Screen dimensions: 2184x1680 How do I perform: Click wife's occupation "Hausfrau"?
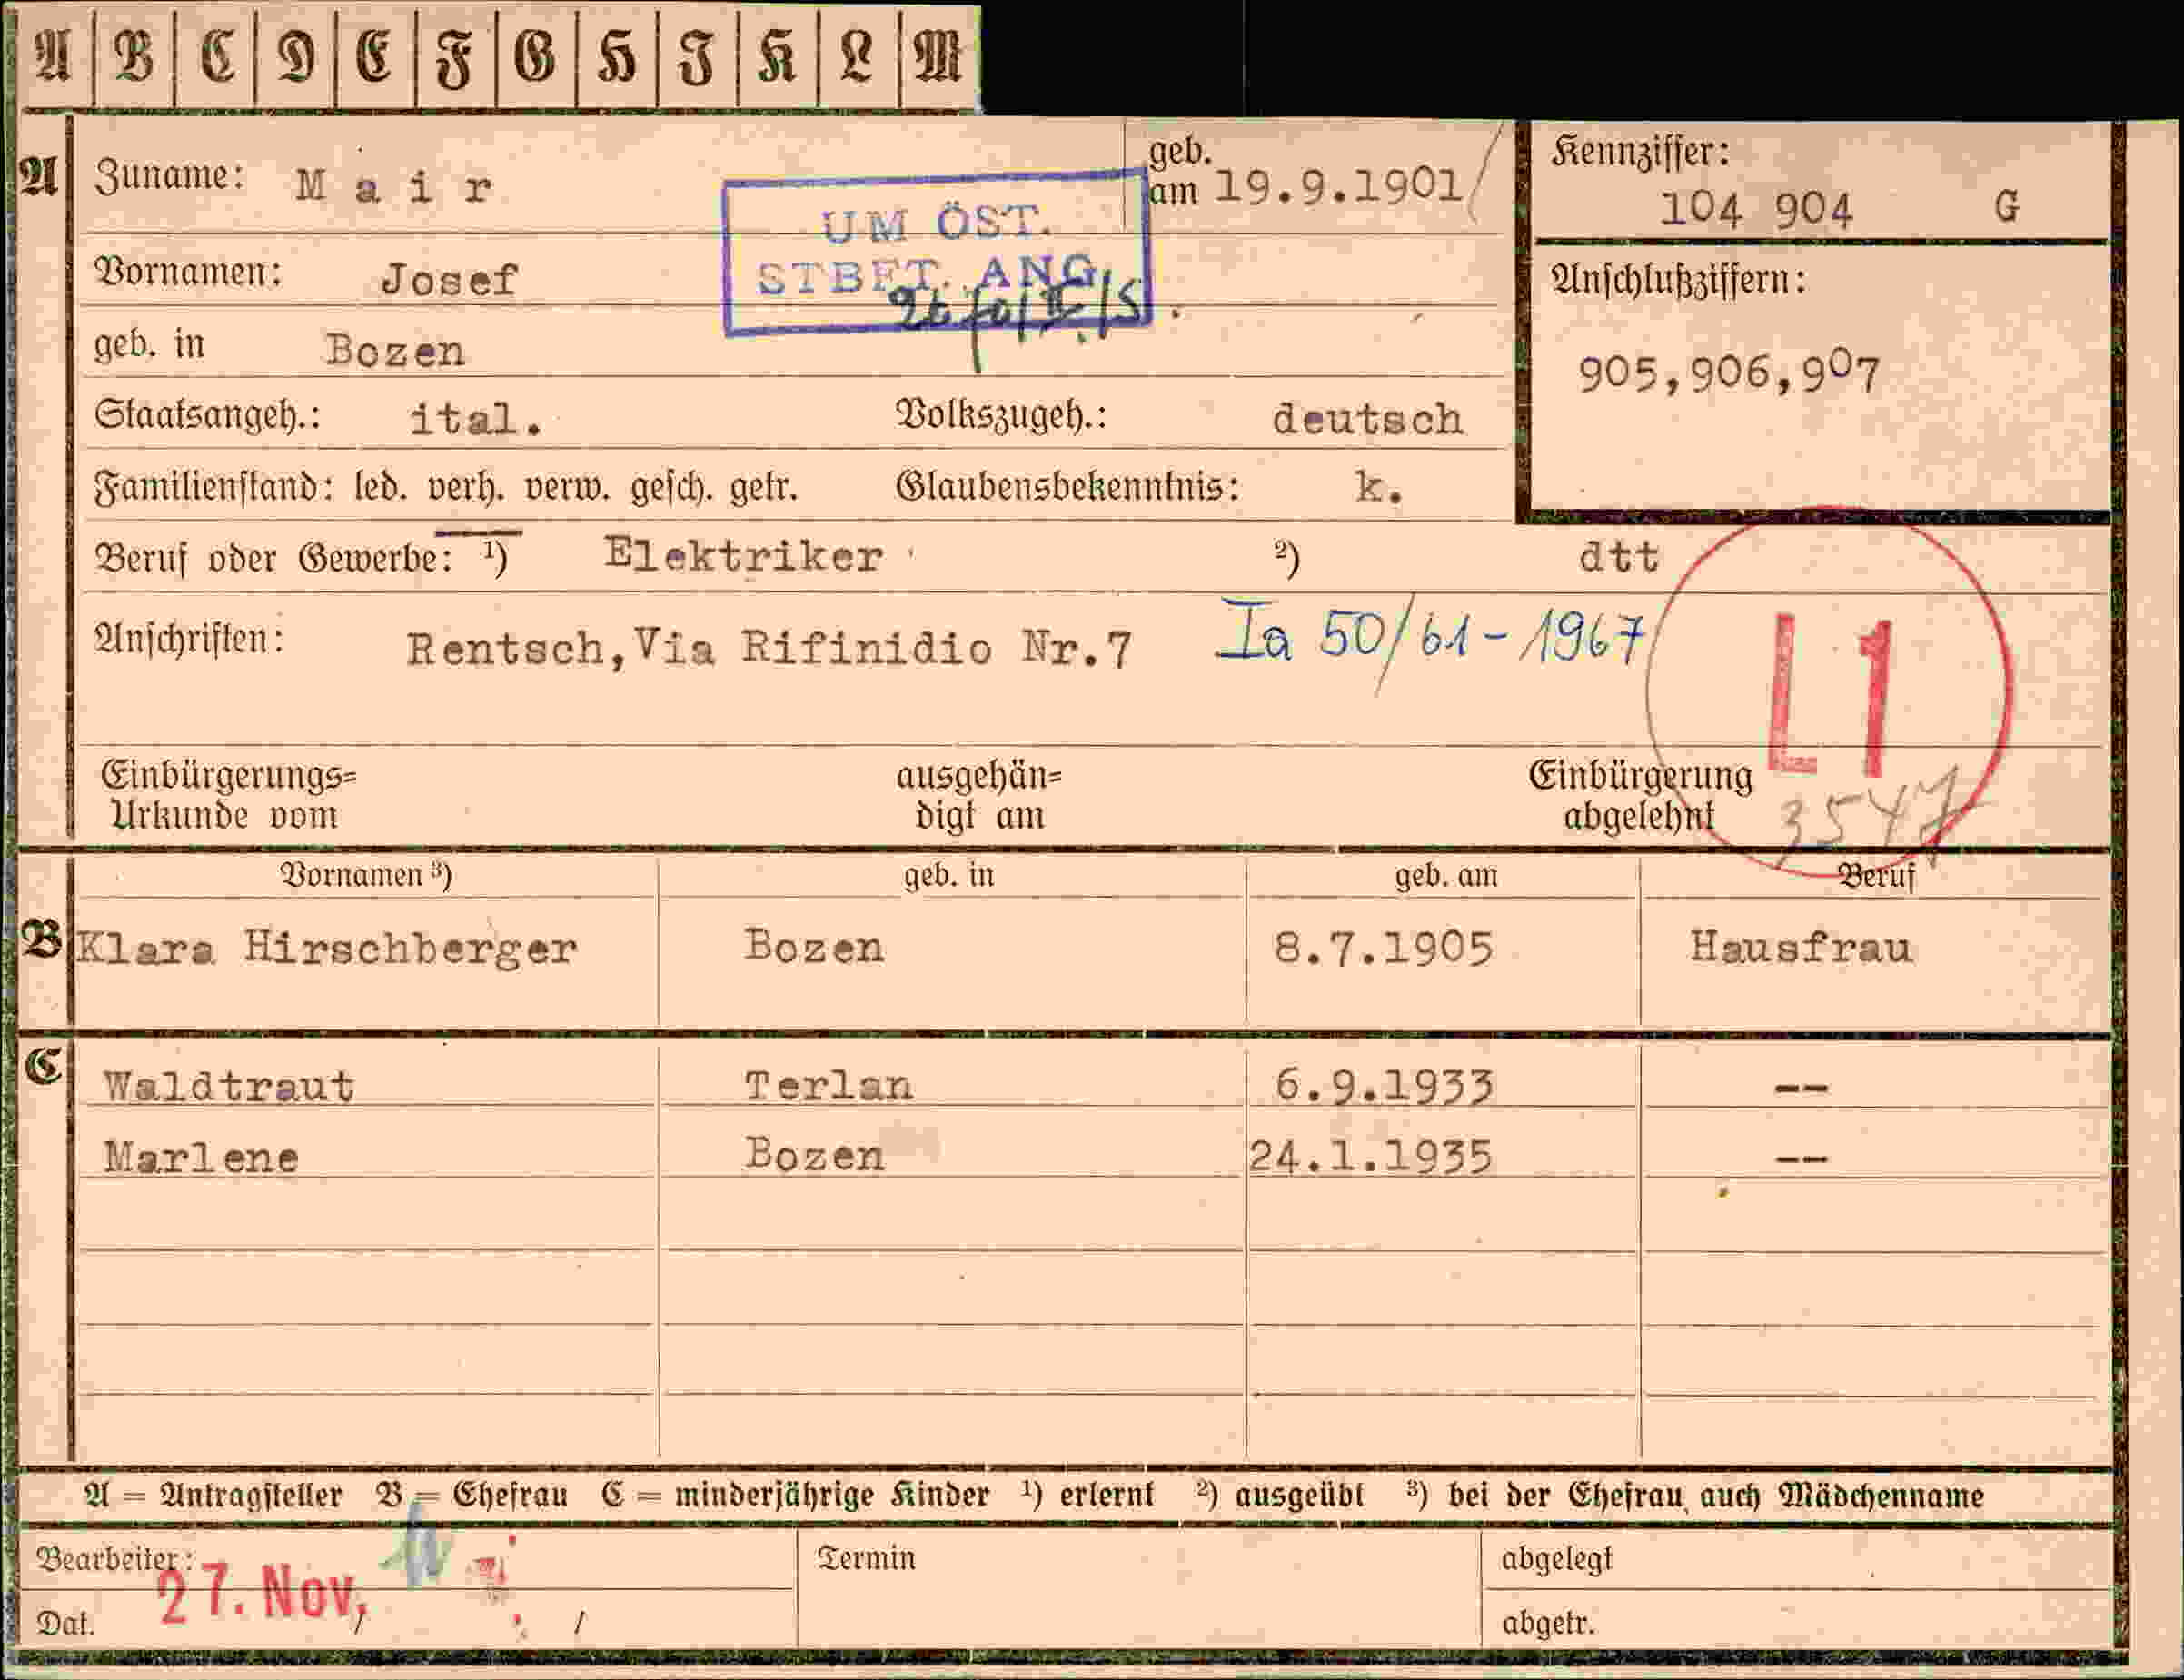coord(1801,947)
